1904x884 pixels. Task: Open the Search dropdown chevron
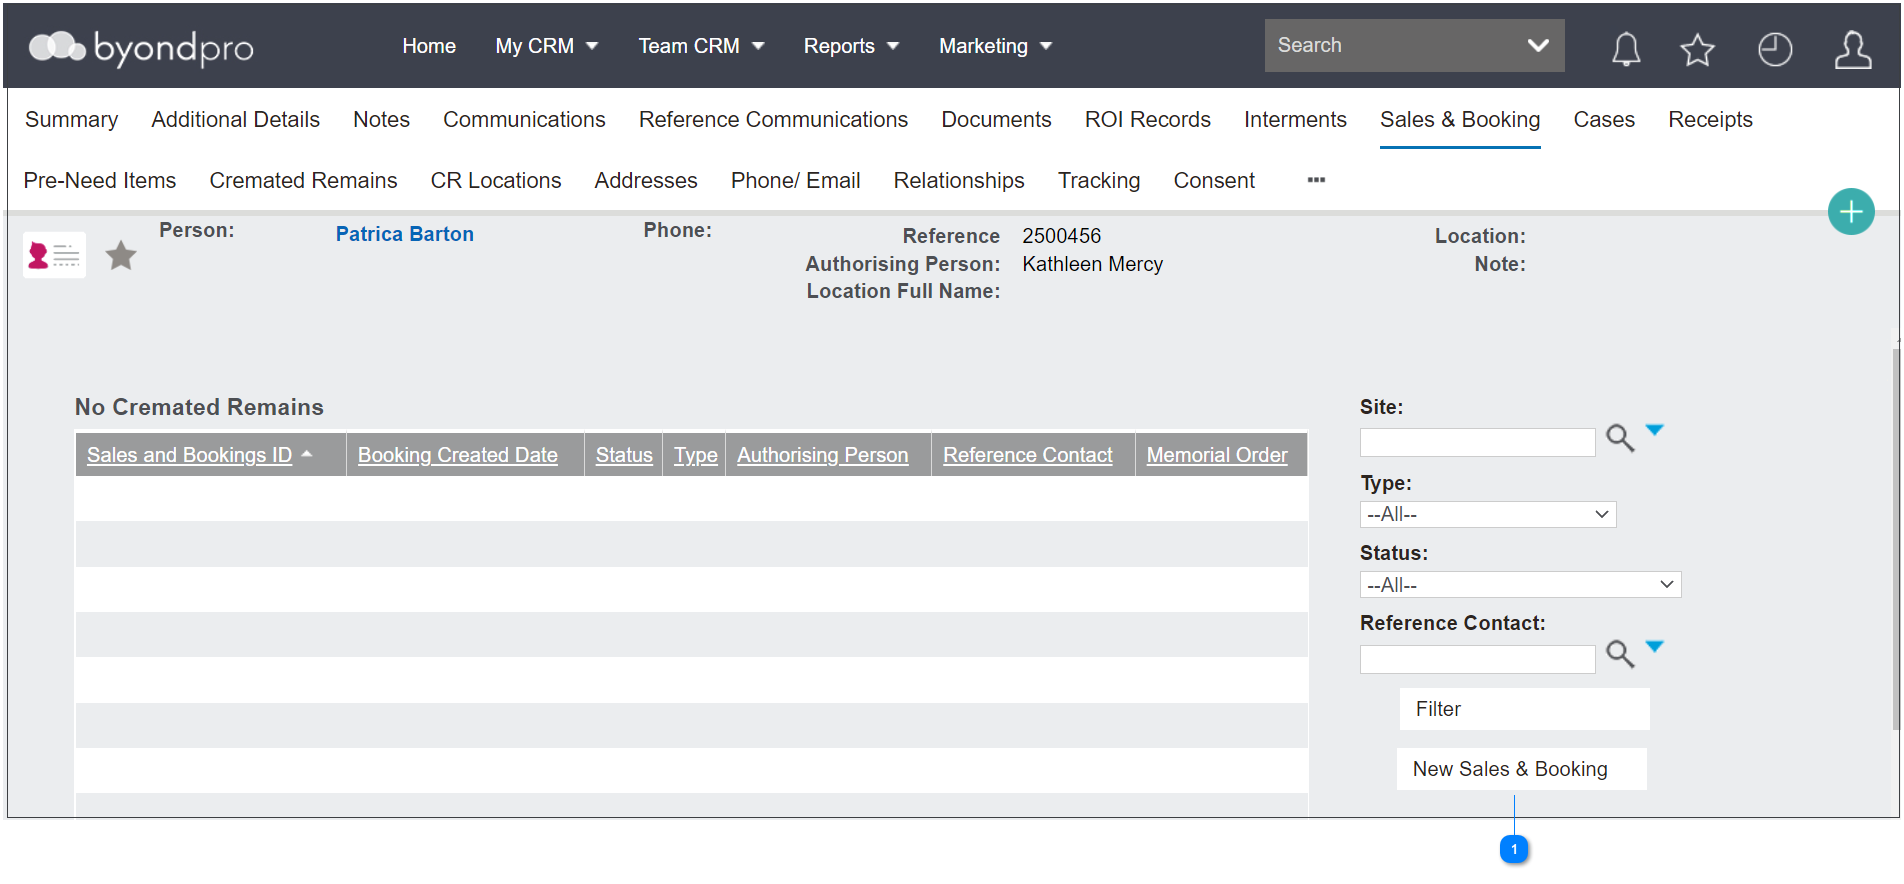(1538, 46)
